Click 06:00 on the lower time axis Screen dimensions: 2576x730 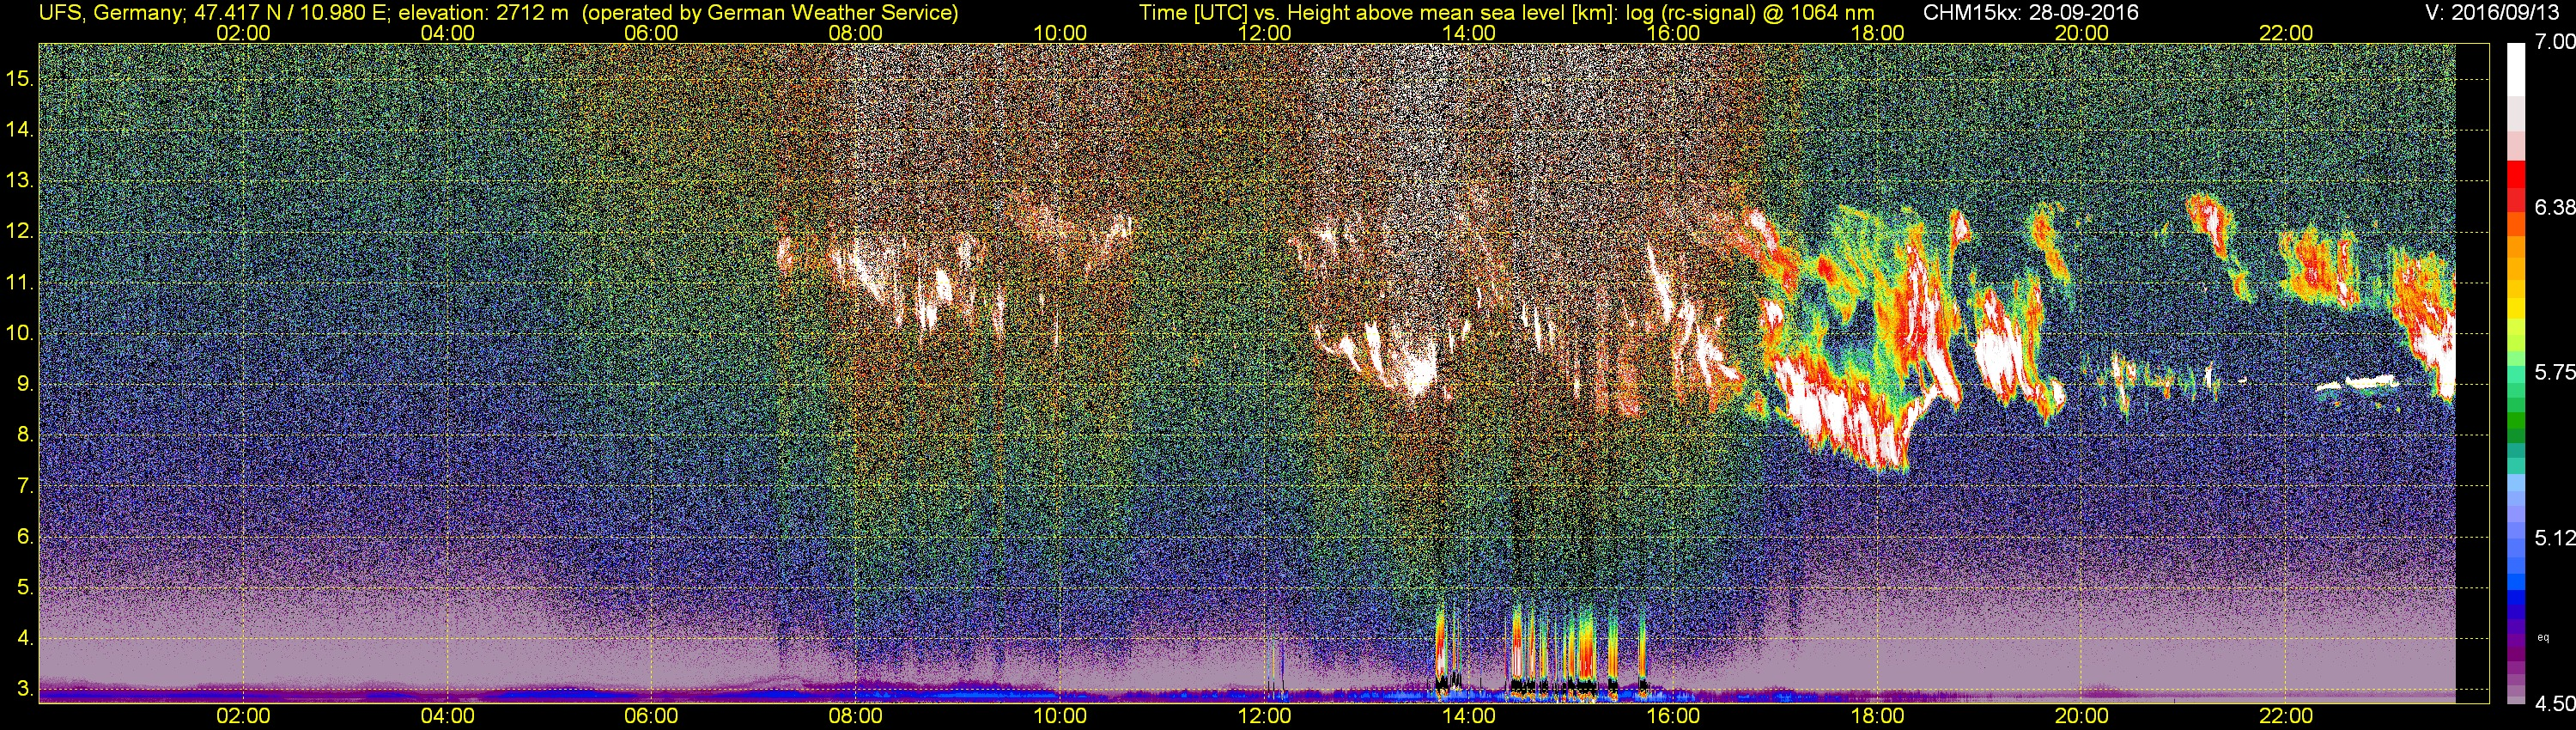(x=651, y=716)
